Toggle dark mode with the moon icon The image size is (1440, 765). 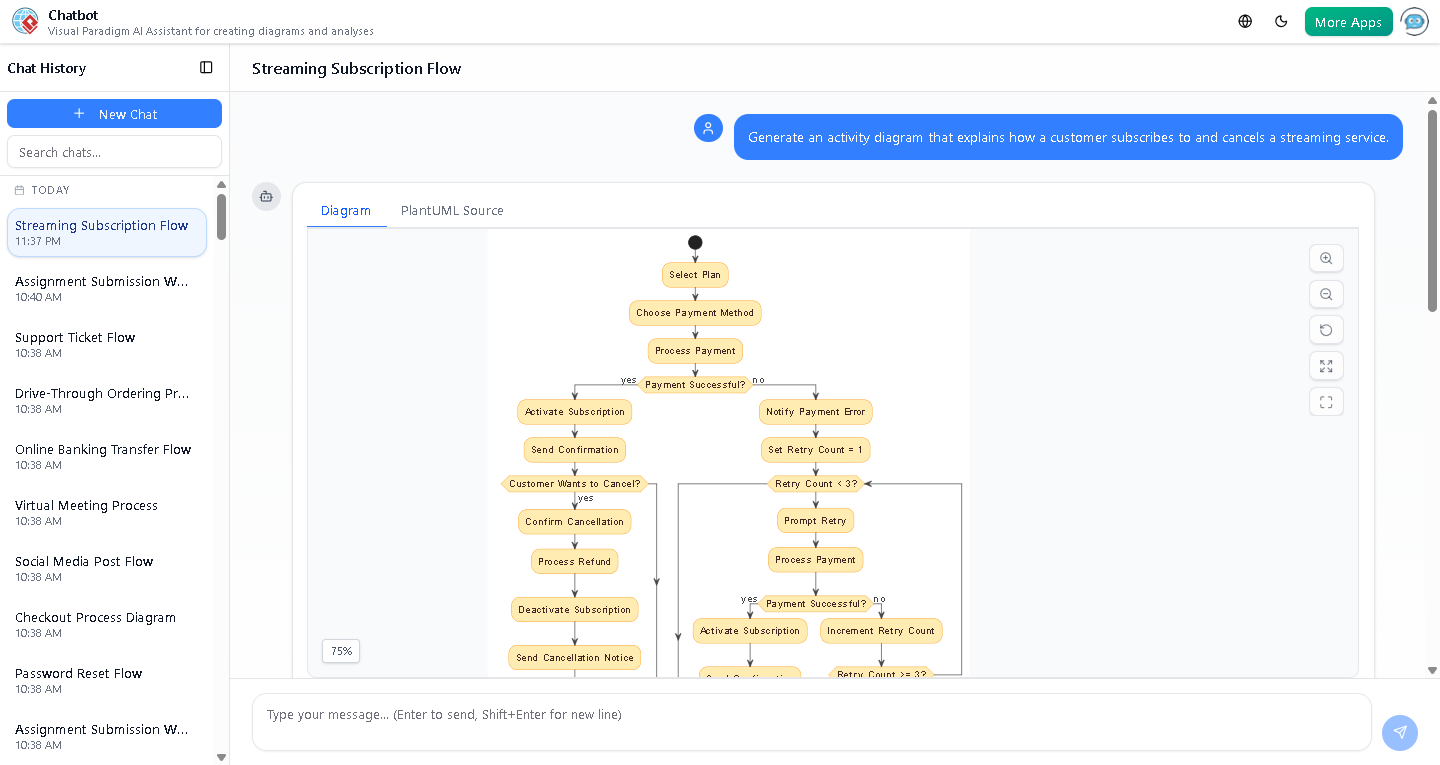pos(1281,20)
